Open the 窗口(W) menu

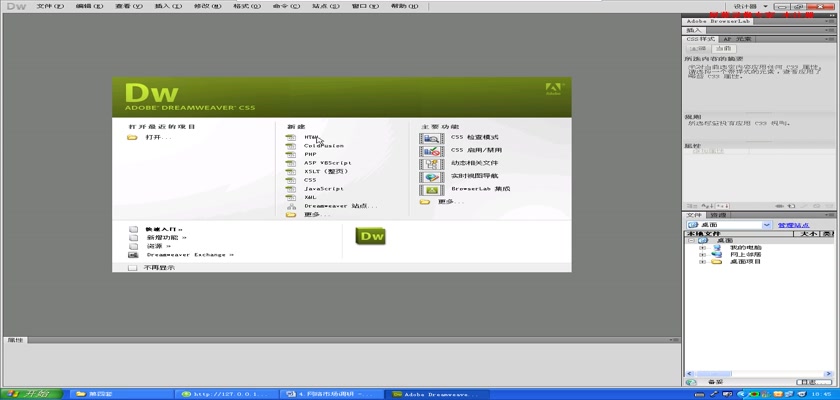coord(365,6)
